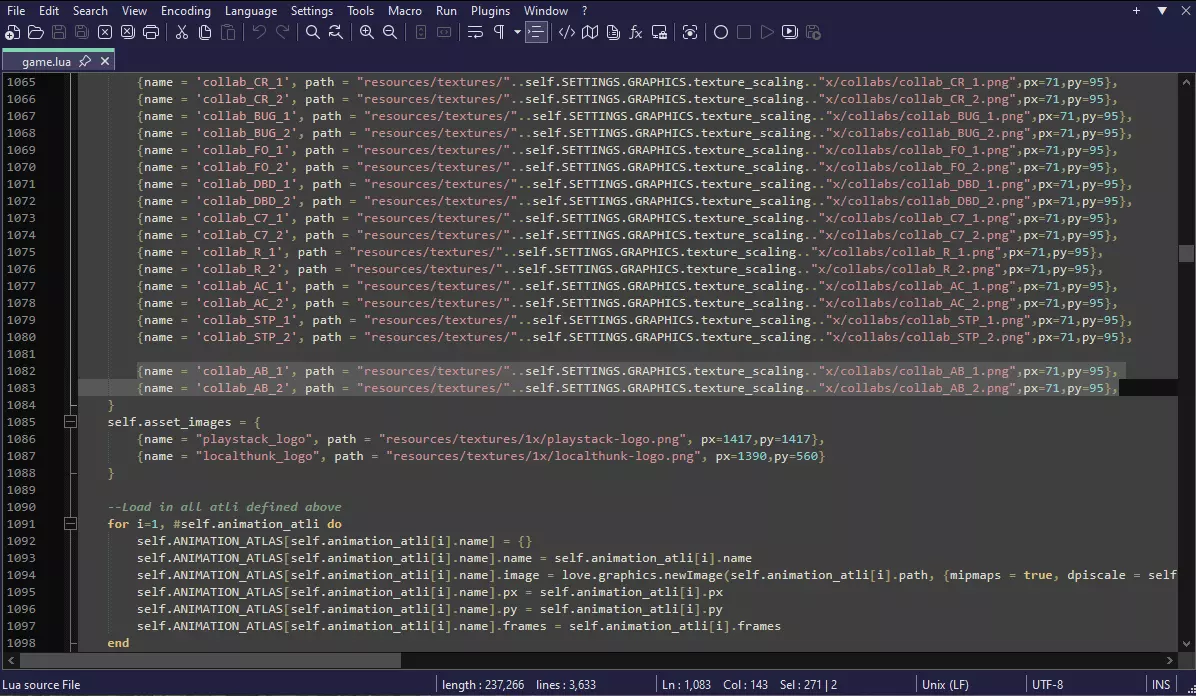Create a new file with toolbar icon

coord(12,32)
